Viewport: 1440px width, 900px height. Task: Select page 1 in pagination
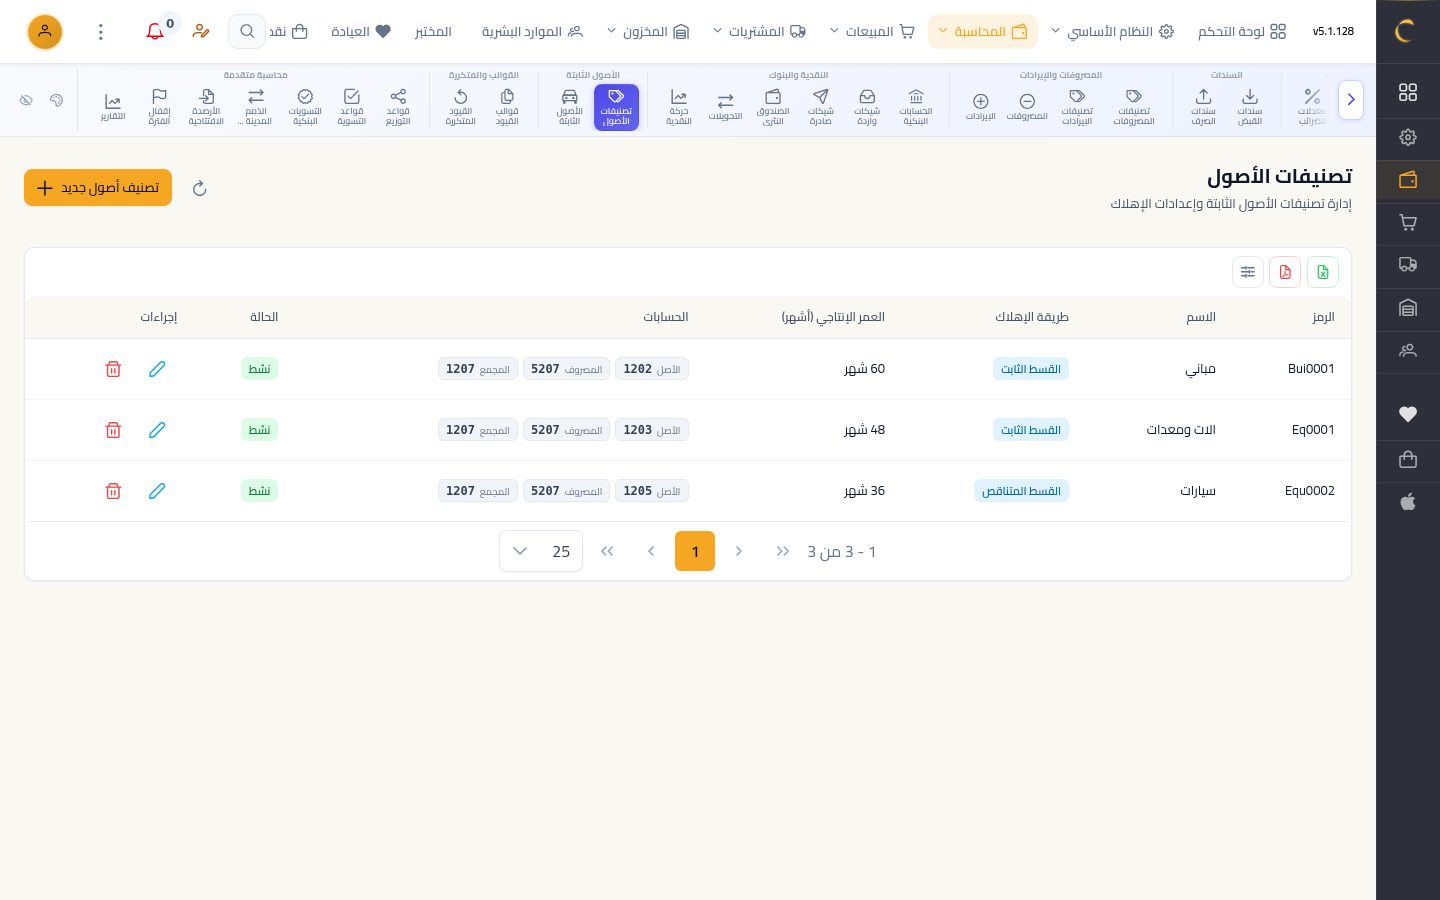(695, 551)
